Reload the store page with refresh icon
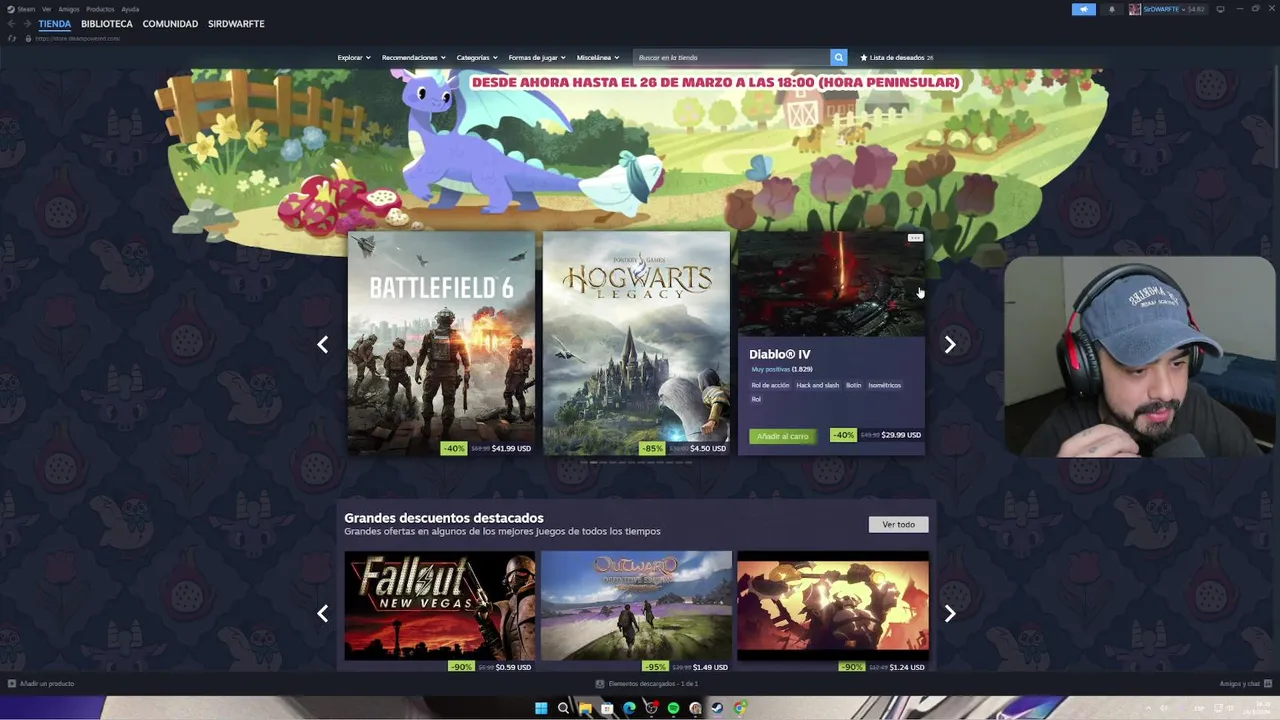Viewport: 1280px width, 720px height. pos(12,38)
